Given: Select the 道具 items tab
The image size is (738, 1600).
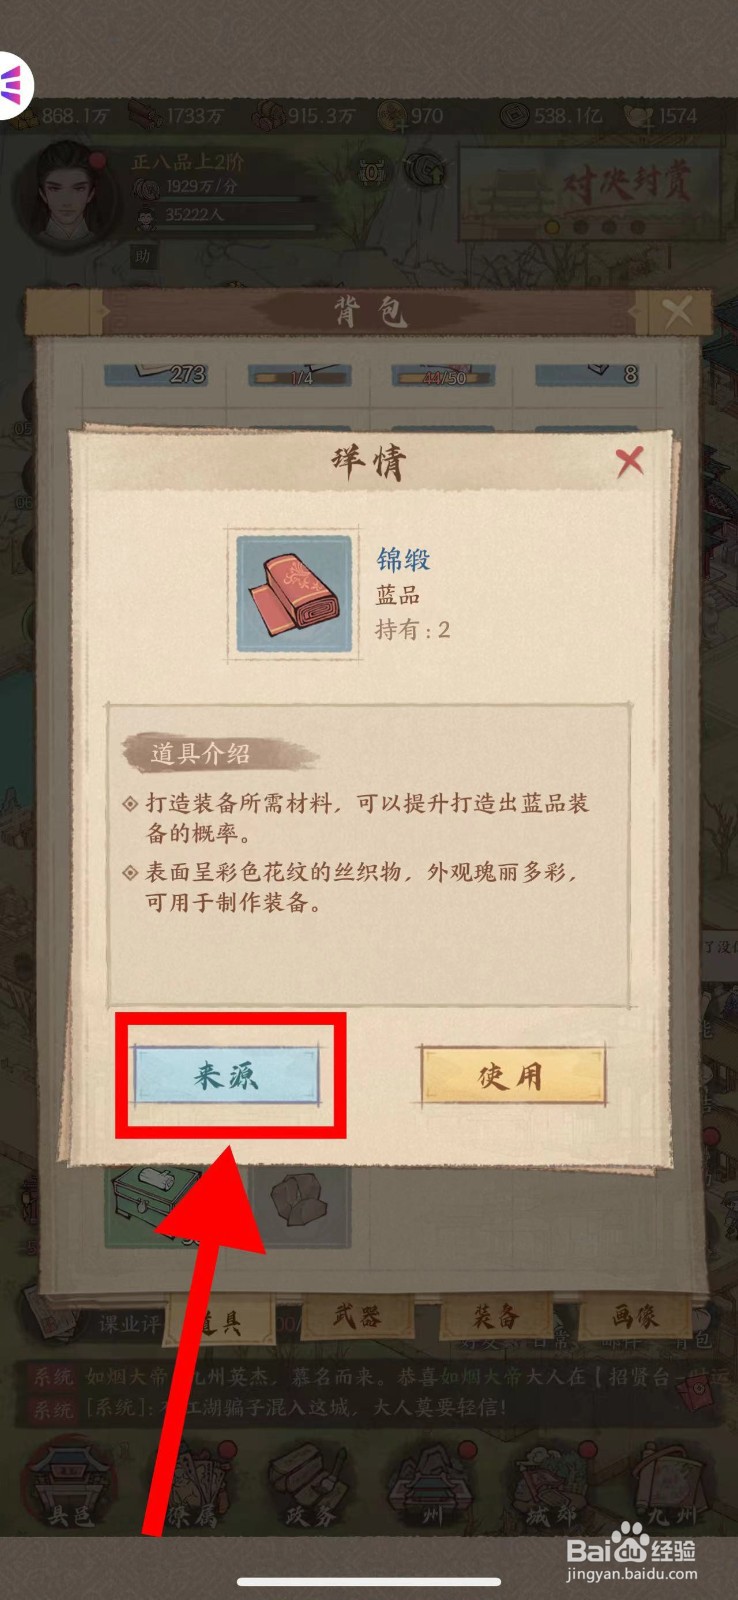Looking at the screenshot, I should point(218,1322).
